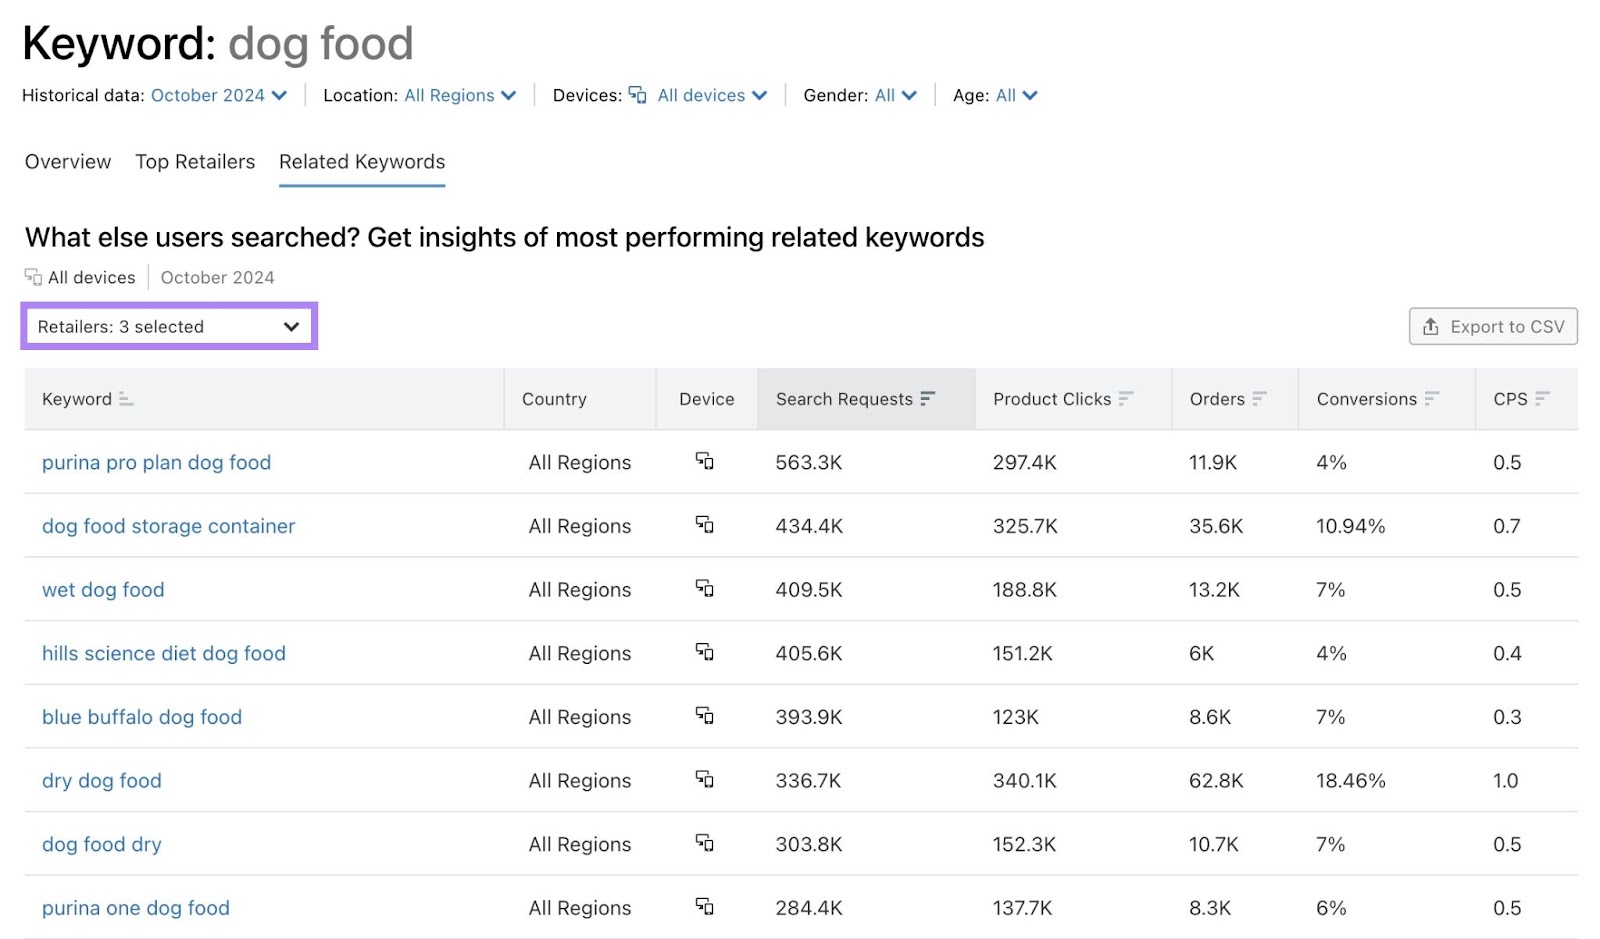Click the device icon for purina pro plan dog food
The height and width of the screenshot is (939, 1600).
705,462
